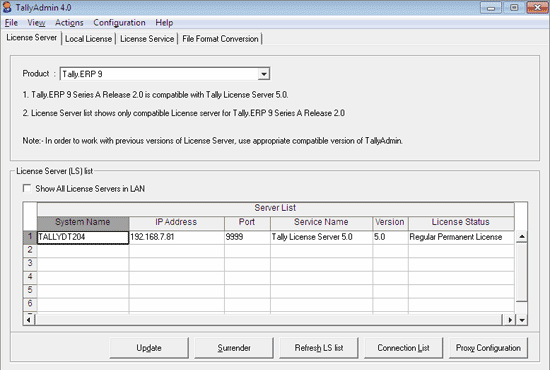Click the Update button
This screenshot has height=370, width=550.
[x=149, y=348]
